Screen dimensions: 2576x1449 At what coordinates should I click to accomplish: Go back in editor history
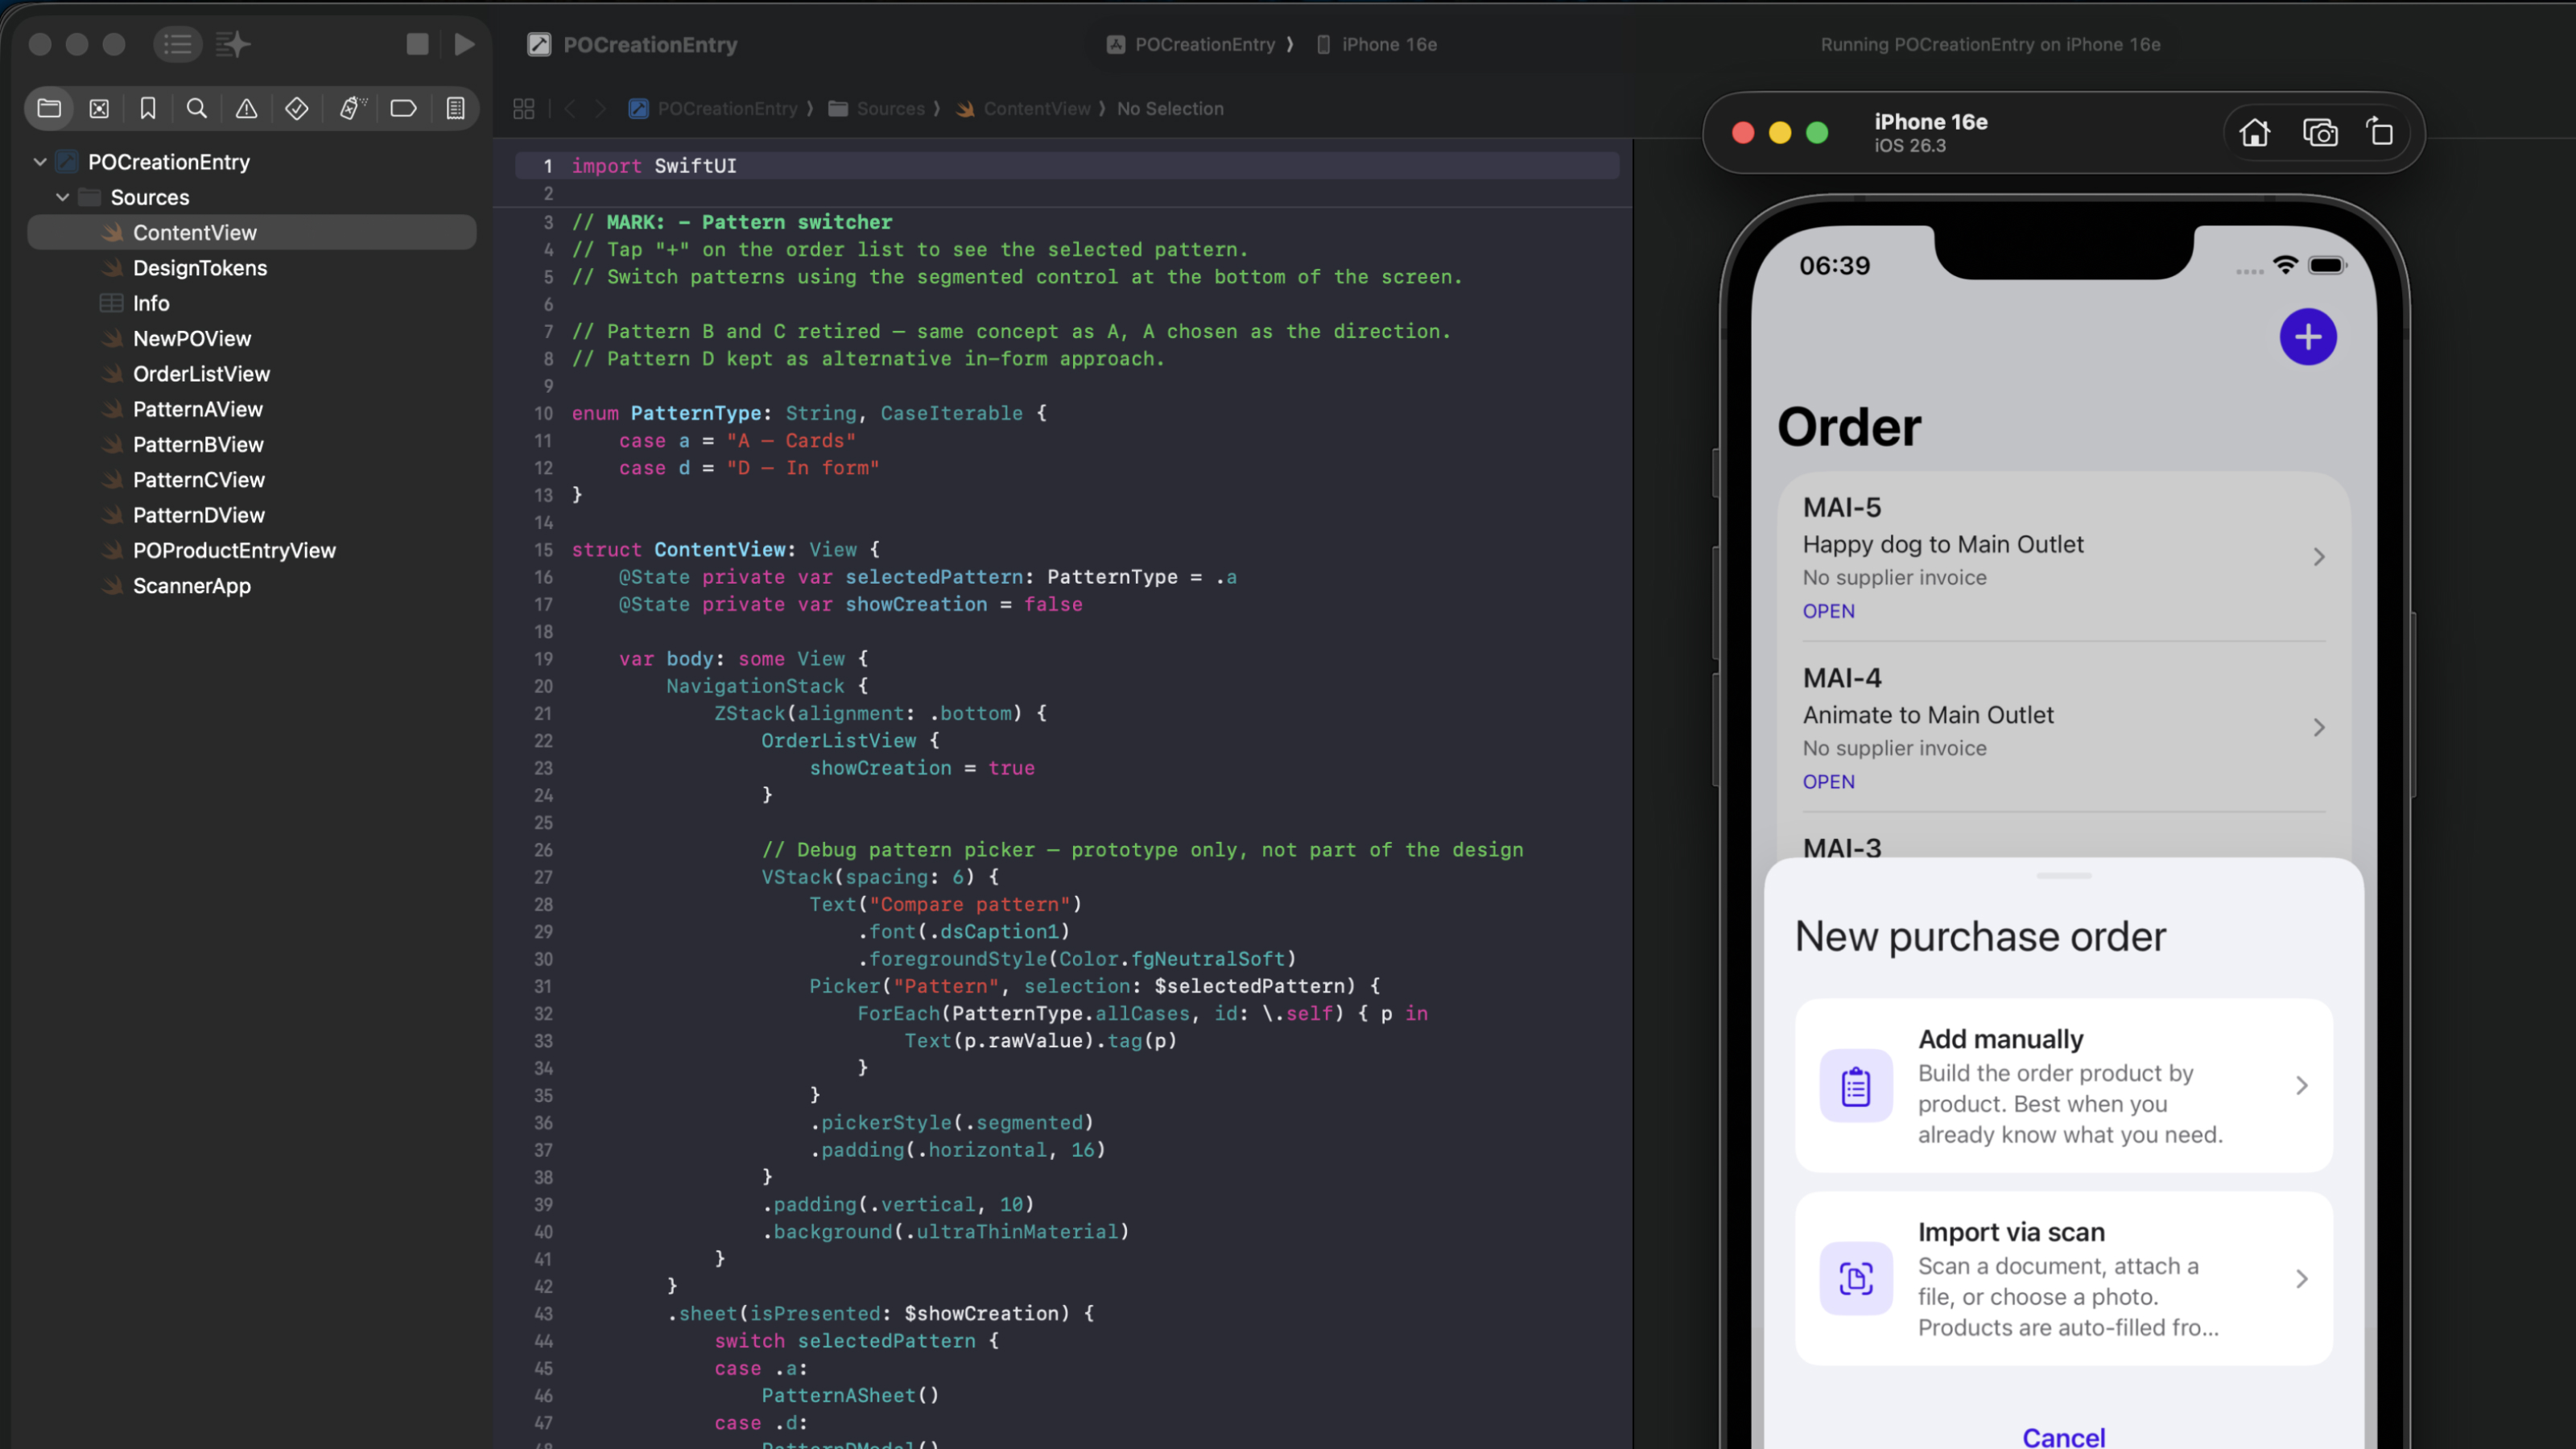569,108
